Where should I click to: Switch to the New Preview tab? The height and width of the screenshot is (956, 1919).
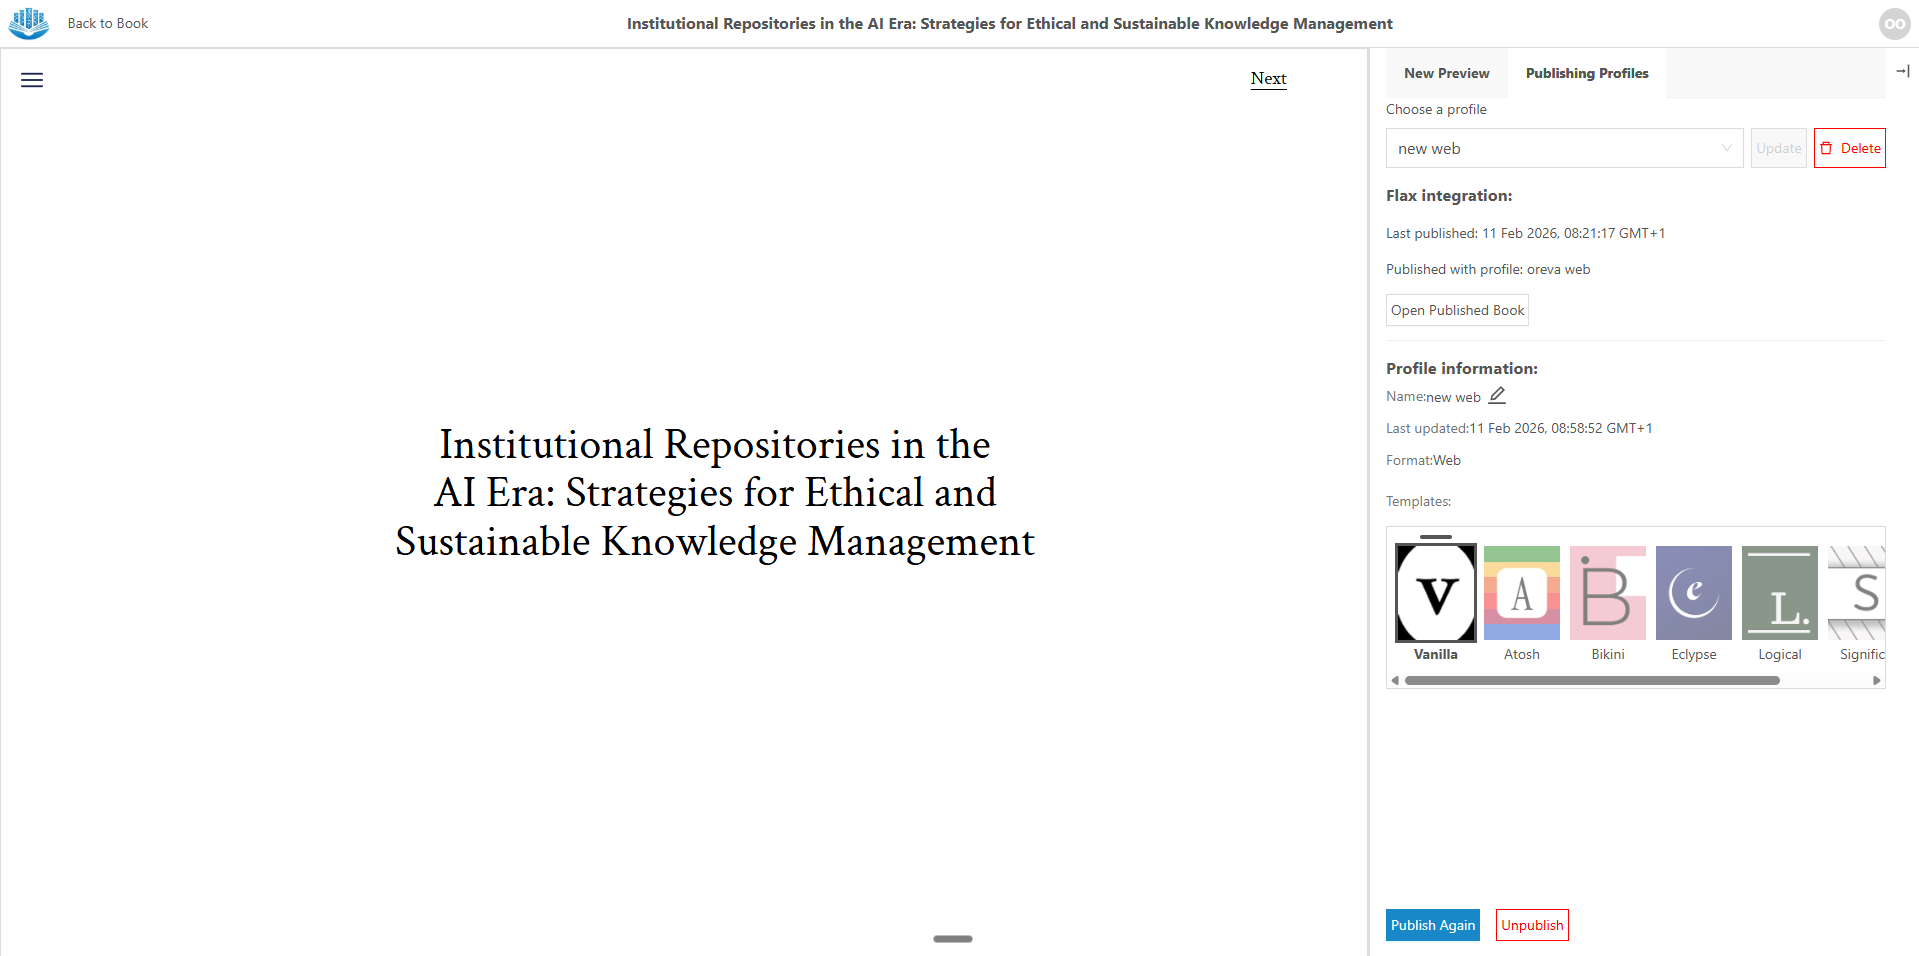[x=1446, y=73]
